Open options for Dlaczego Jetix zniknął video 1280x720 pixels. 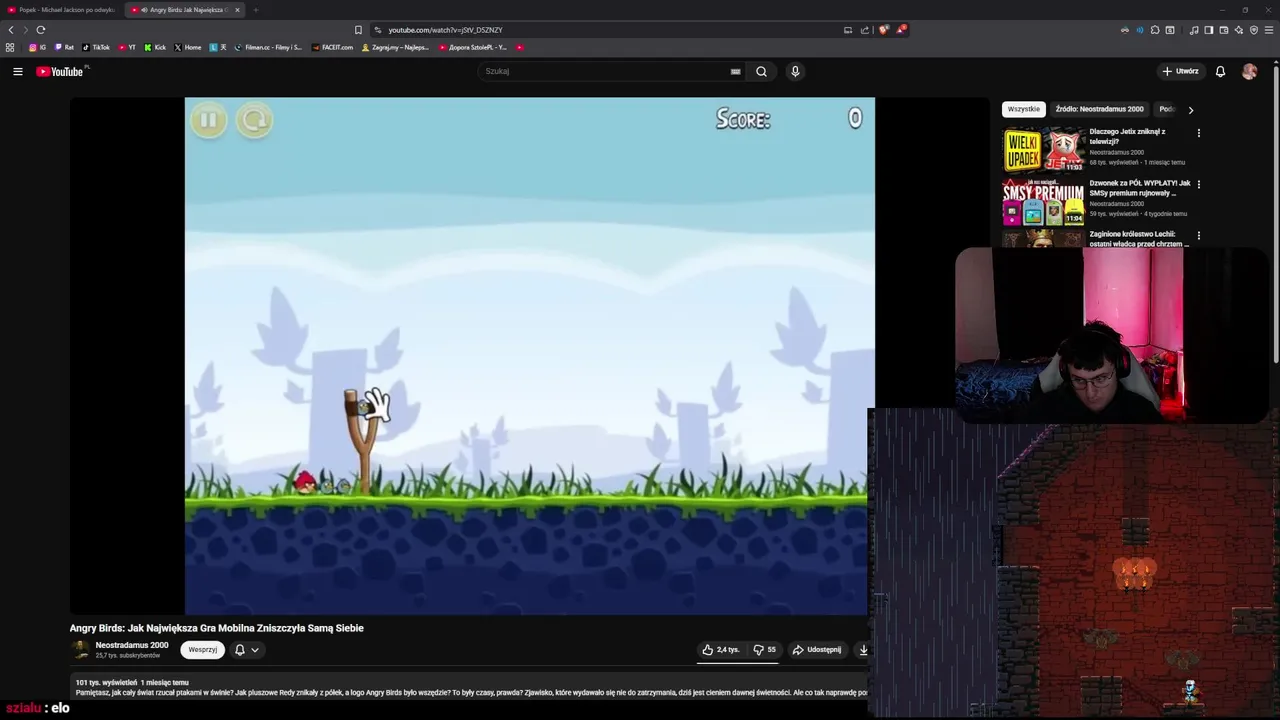pos(1199,133)
